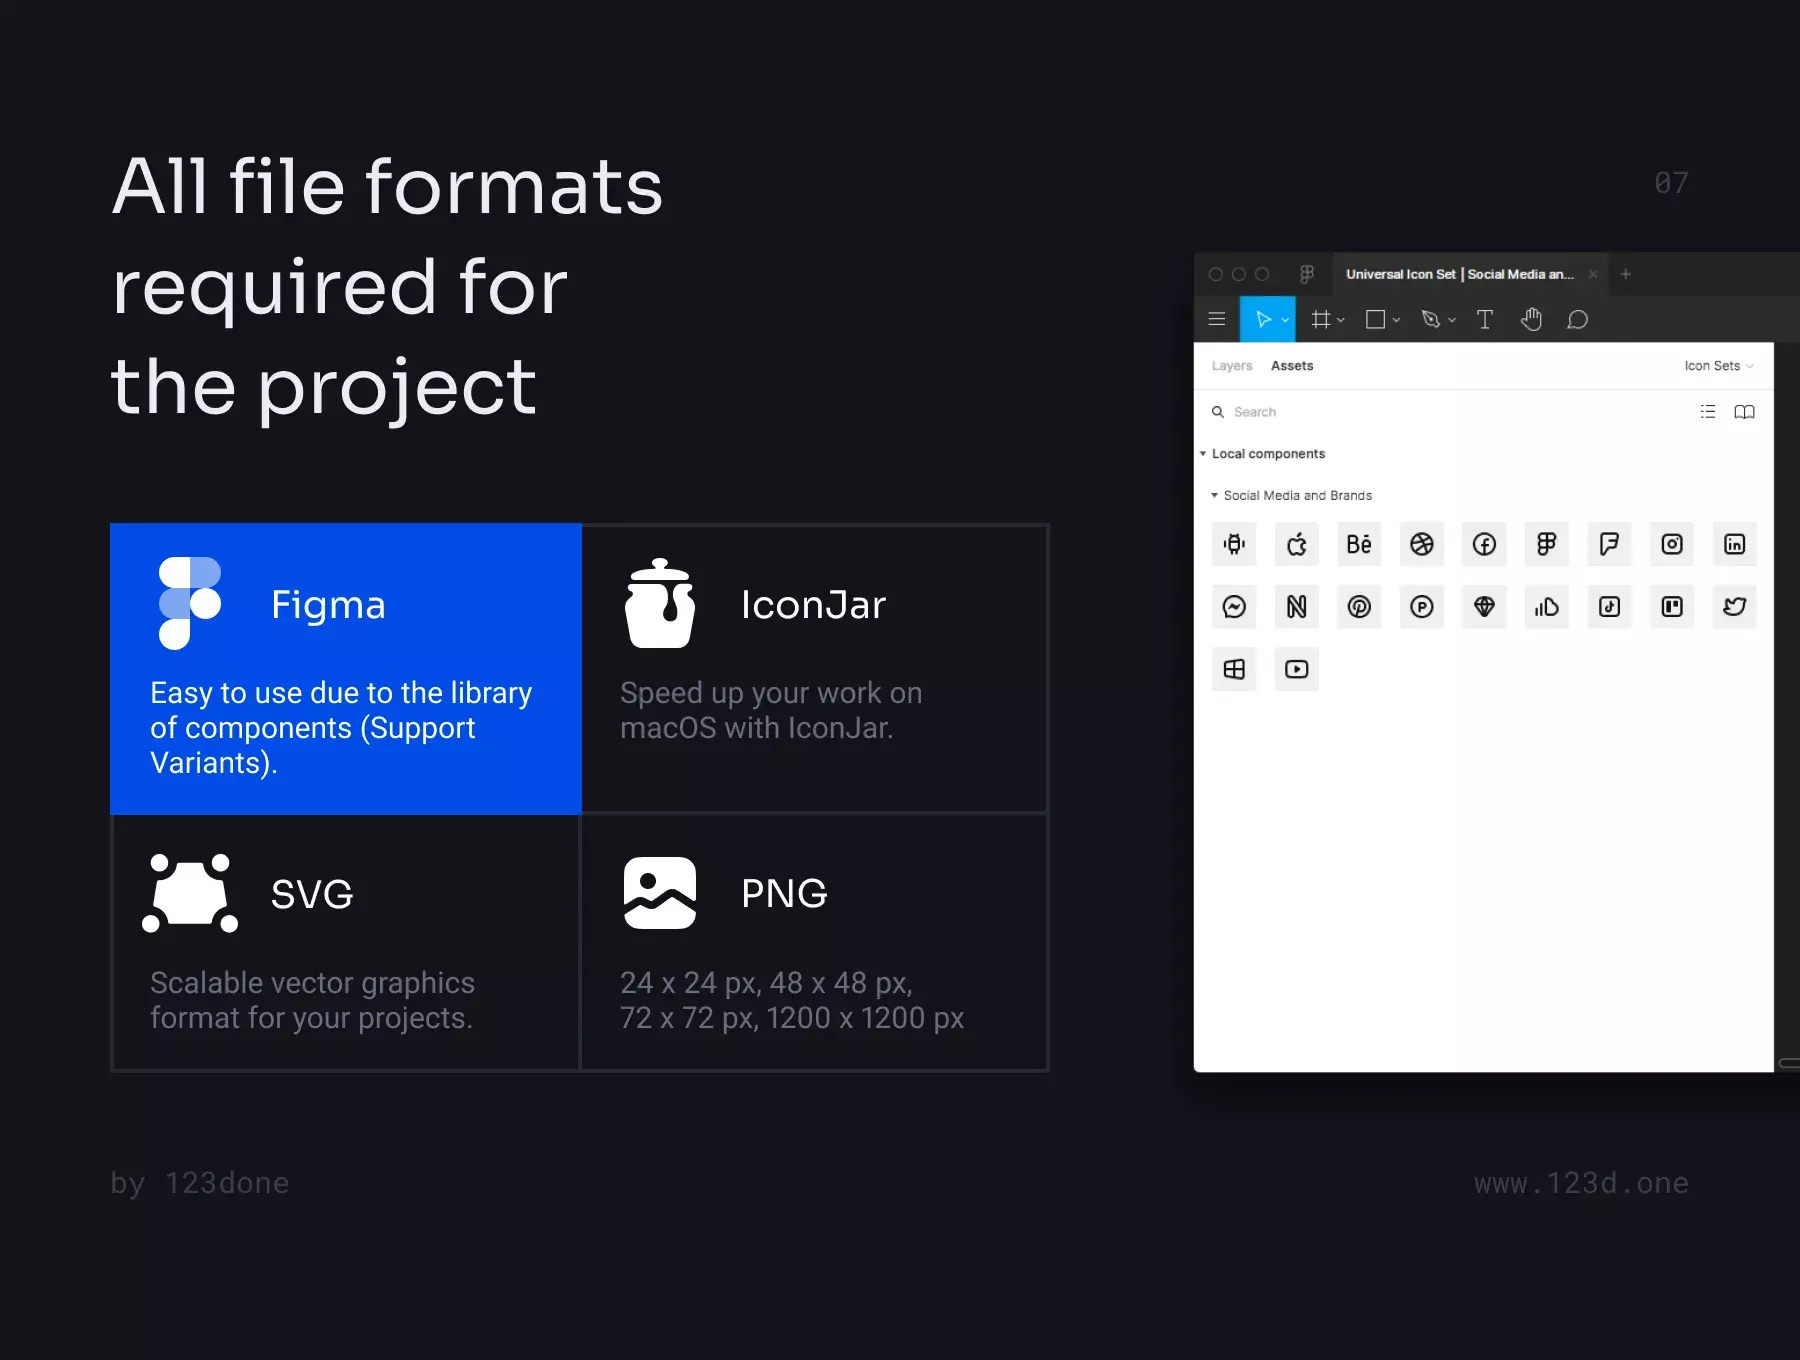Select the Apple logo component
The image size is (1800, 1360).
(1297, 544)
